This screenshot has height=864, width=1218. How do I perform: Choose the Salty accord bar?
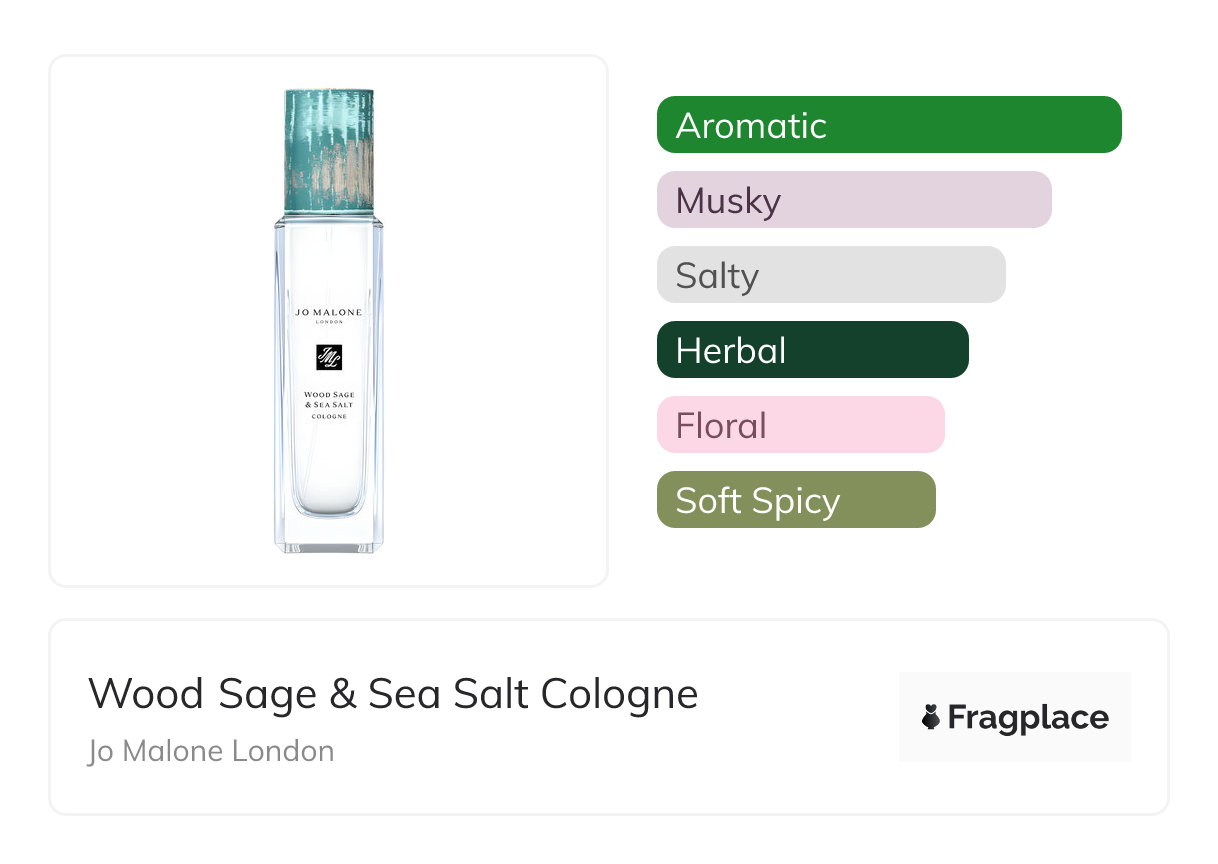(831, 275)
